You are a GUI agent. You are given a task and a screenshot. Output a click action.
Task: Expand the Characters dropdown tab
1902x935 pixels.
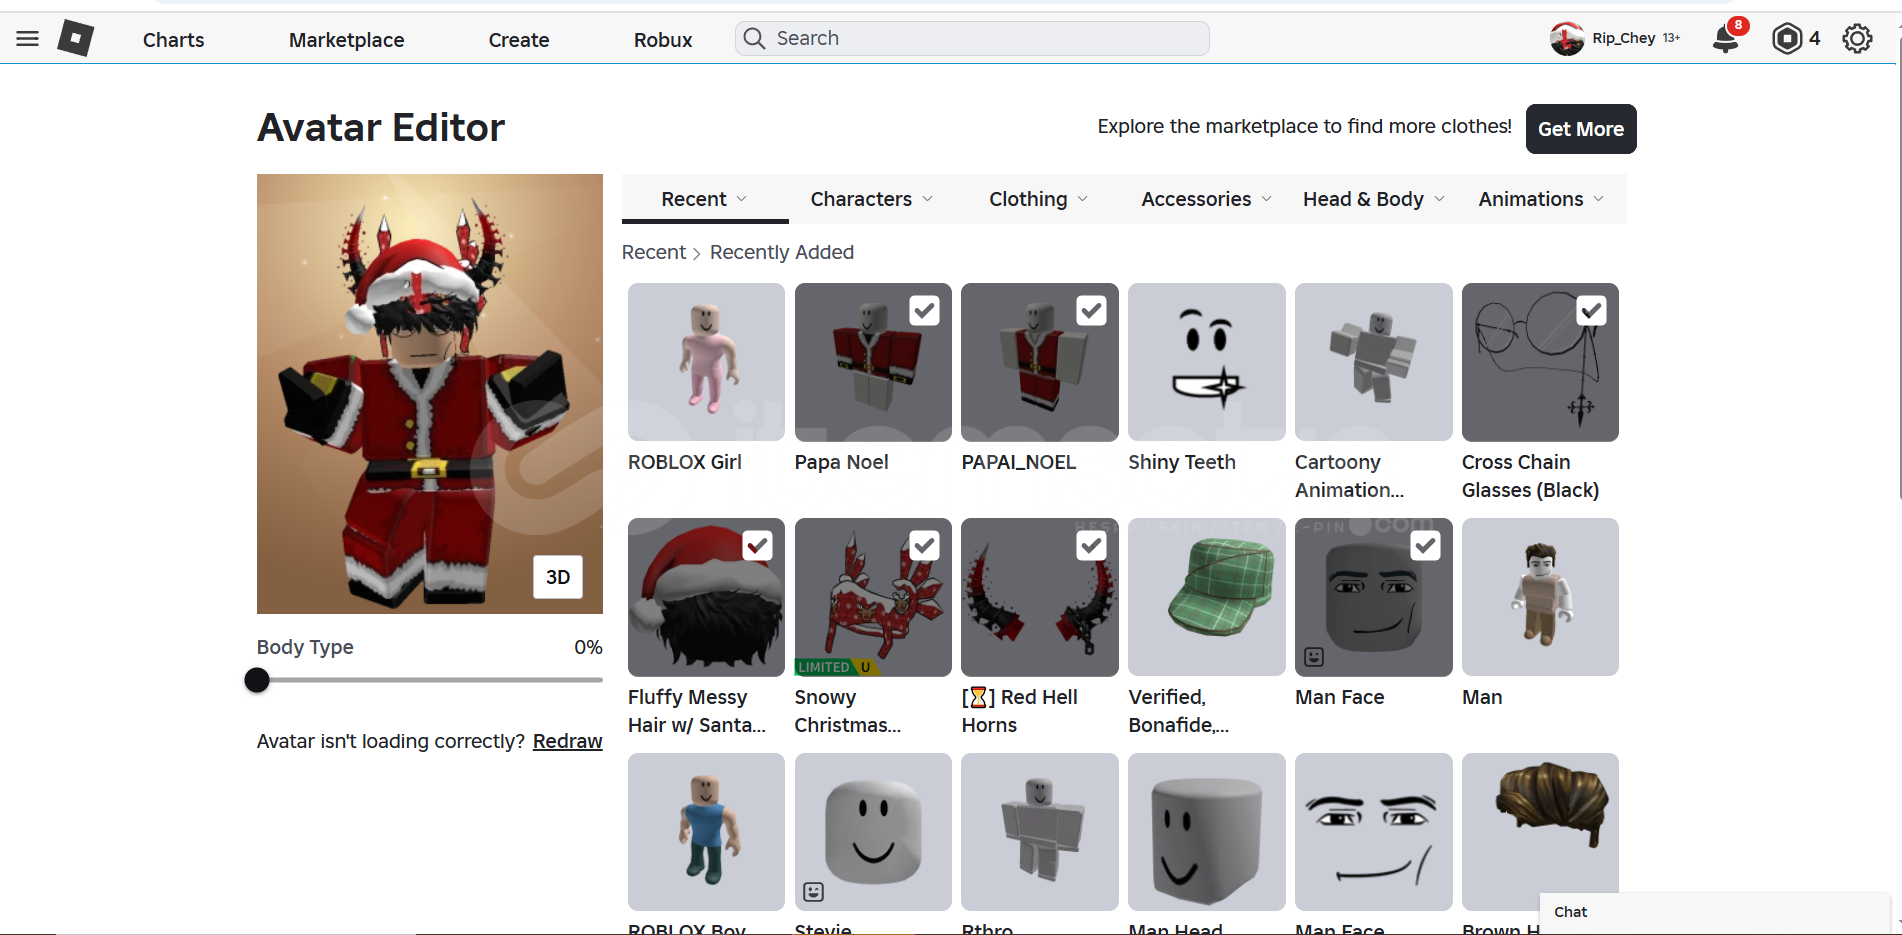(872, 199)
